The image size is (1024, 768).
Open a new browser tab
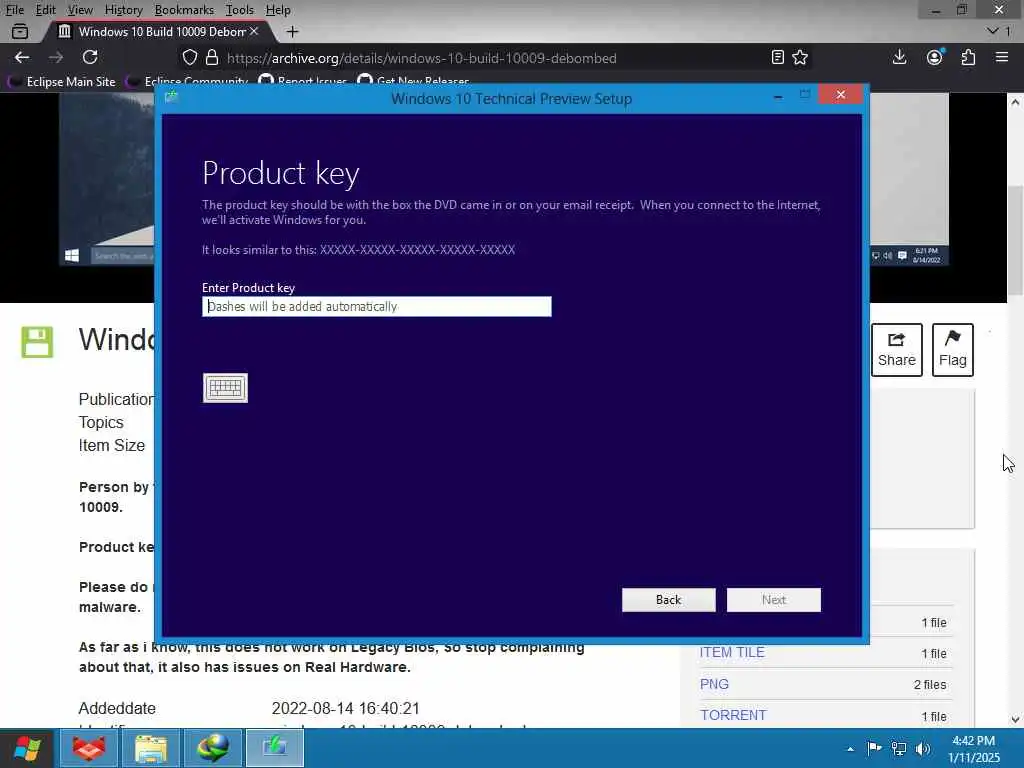tap(293, 31)
